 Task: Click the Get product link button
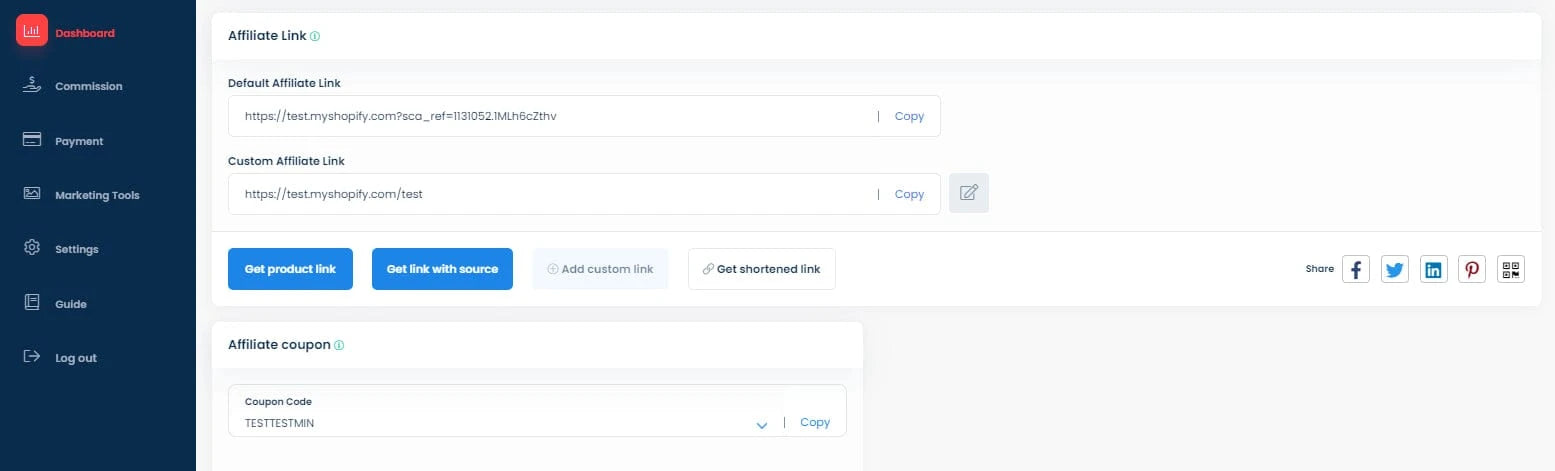[290, 269]
